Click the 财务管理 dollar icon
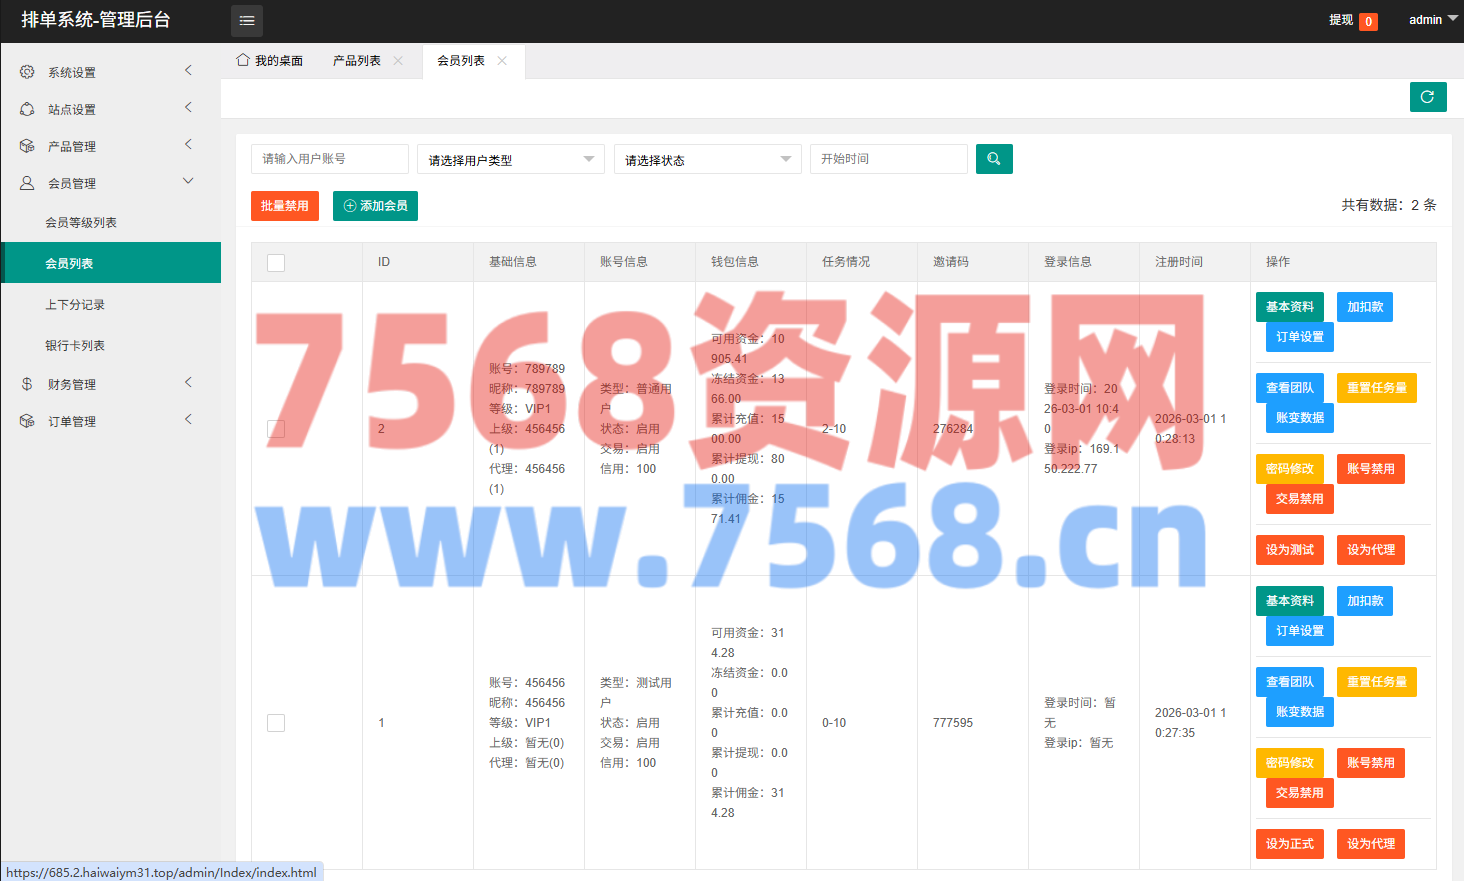The width and height of the screenshot is (1464, 881). coord(27,384)
